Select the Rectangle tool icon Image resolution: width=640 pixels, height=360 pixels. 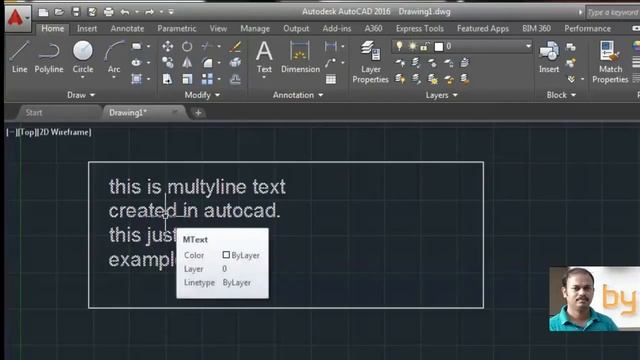[x=136, y=46]
